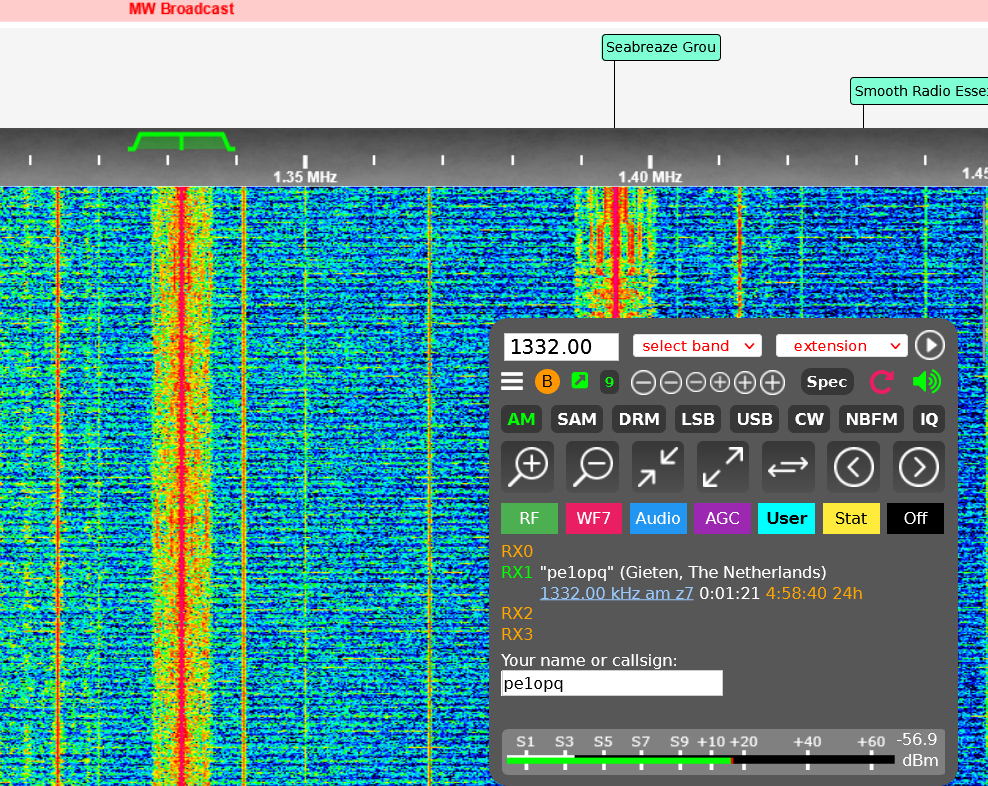This screenshot has height=786, width=988.
Task: Click the zoom out magnifier icon
Action: click(x=593, y=466)
